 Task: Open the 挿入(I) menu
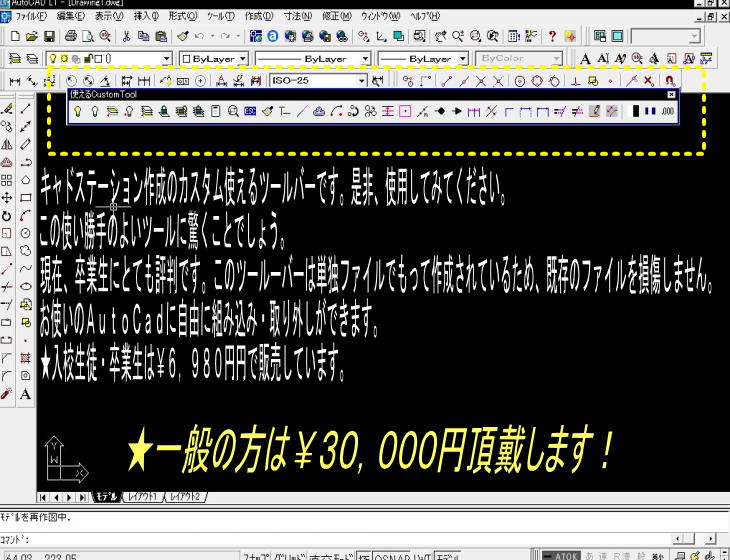[146, 16]
